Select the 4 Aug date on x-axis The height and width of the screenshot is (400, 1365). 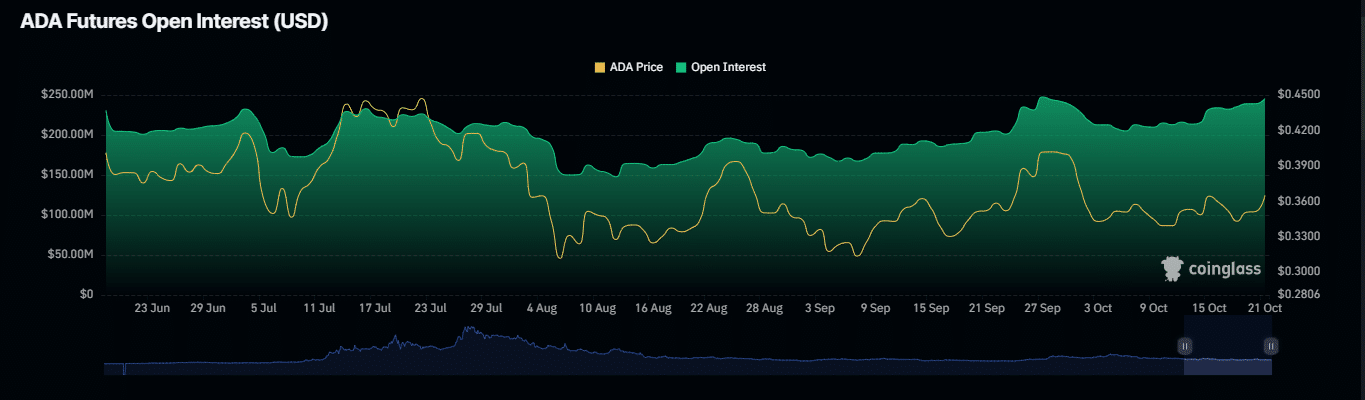tap(542, 309)
